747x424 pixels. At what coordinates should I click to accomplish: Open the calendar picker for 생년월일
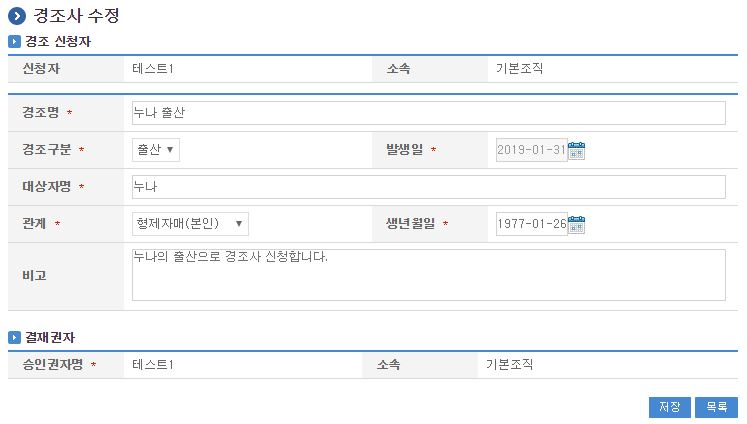pyautogui.click(x=576, y=223)
